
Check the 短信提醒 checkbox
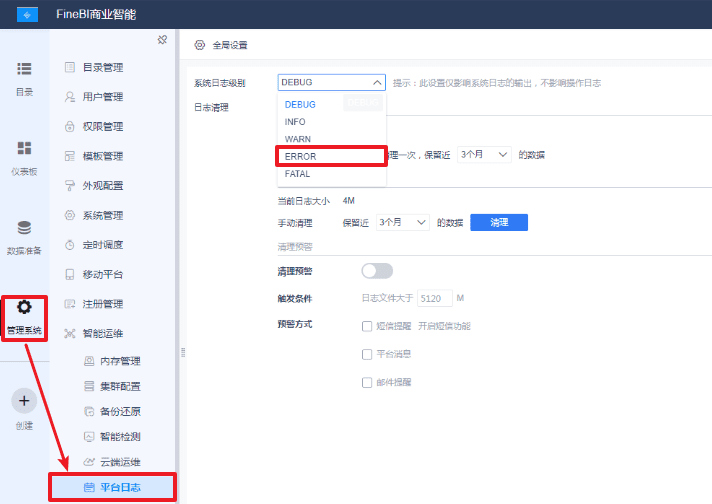(367, 326)
